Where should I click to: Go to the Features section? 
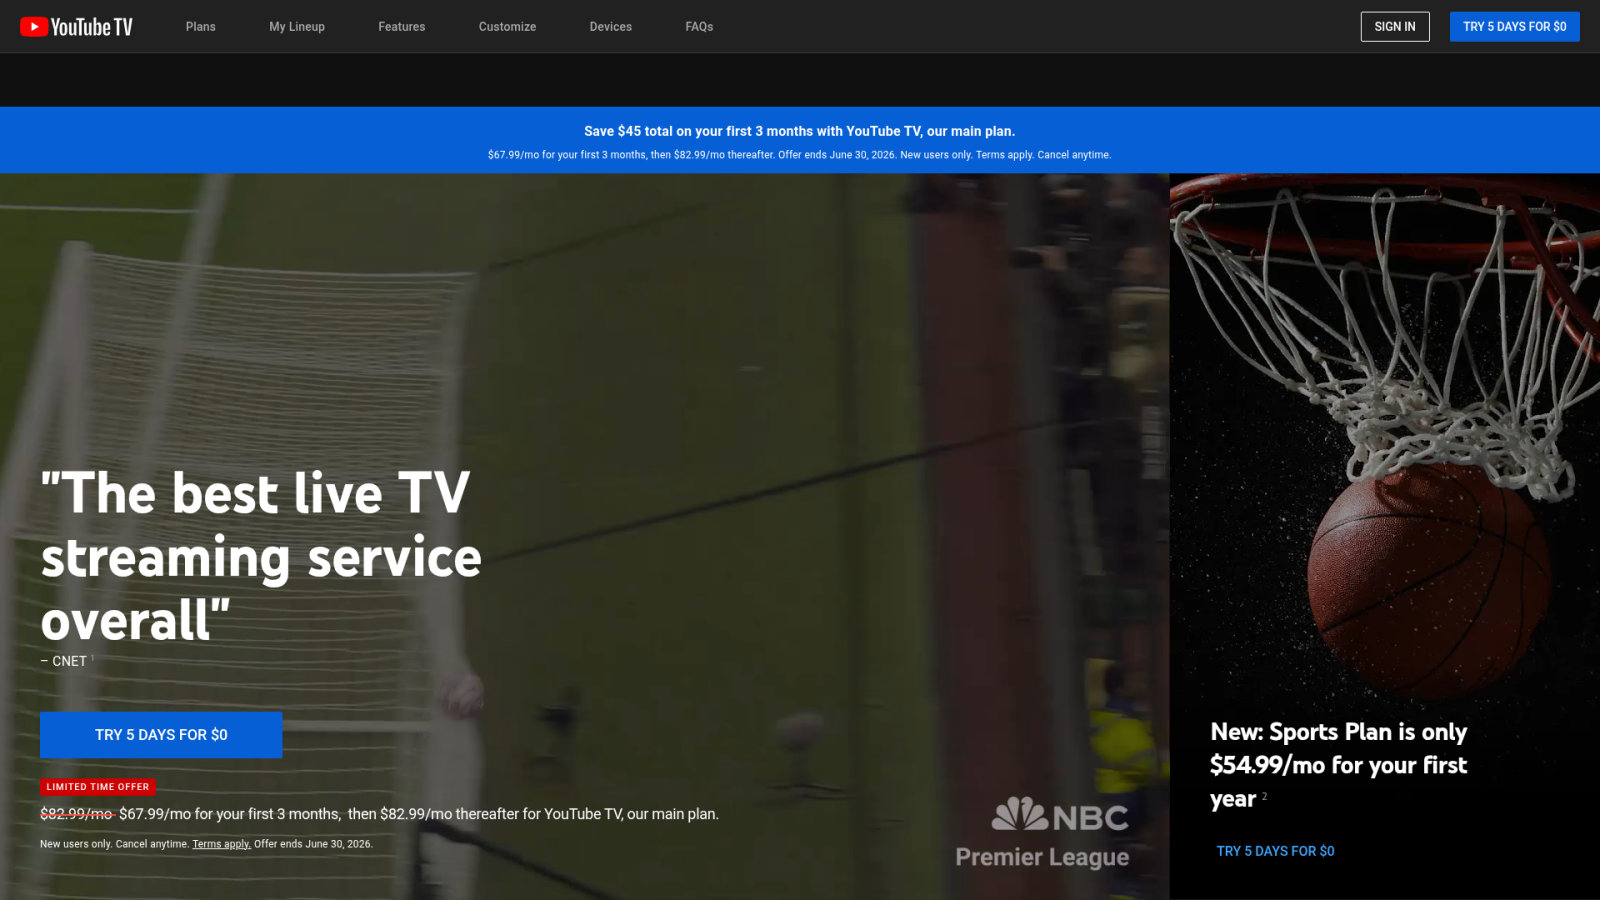(401, 27)
